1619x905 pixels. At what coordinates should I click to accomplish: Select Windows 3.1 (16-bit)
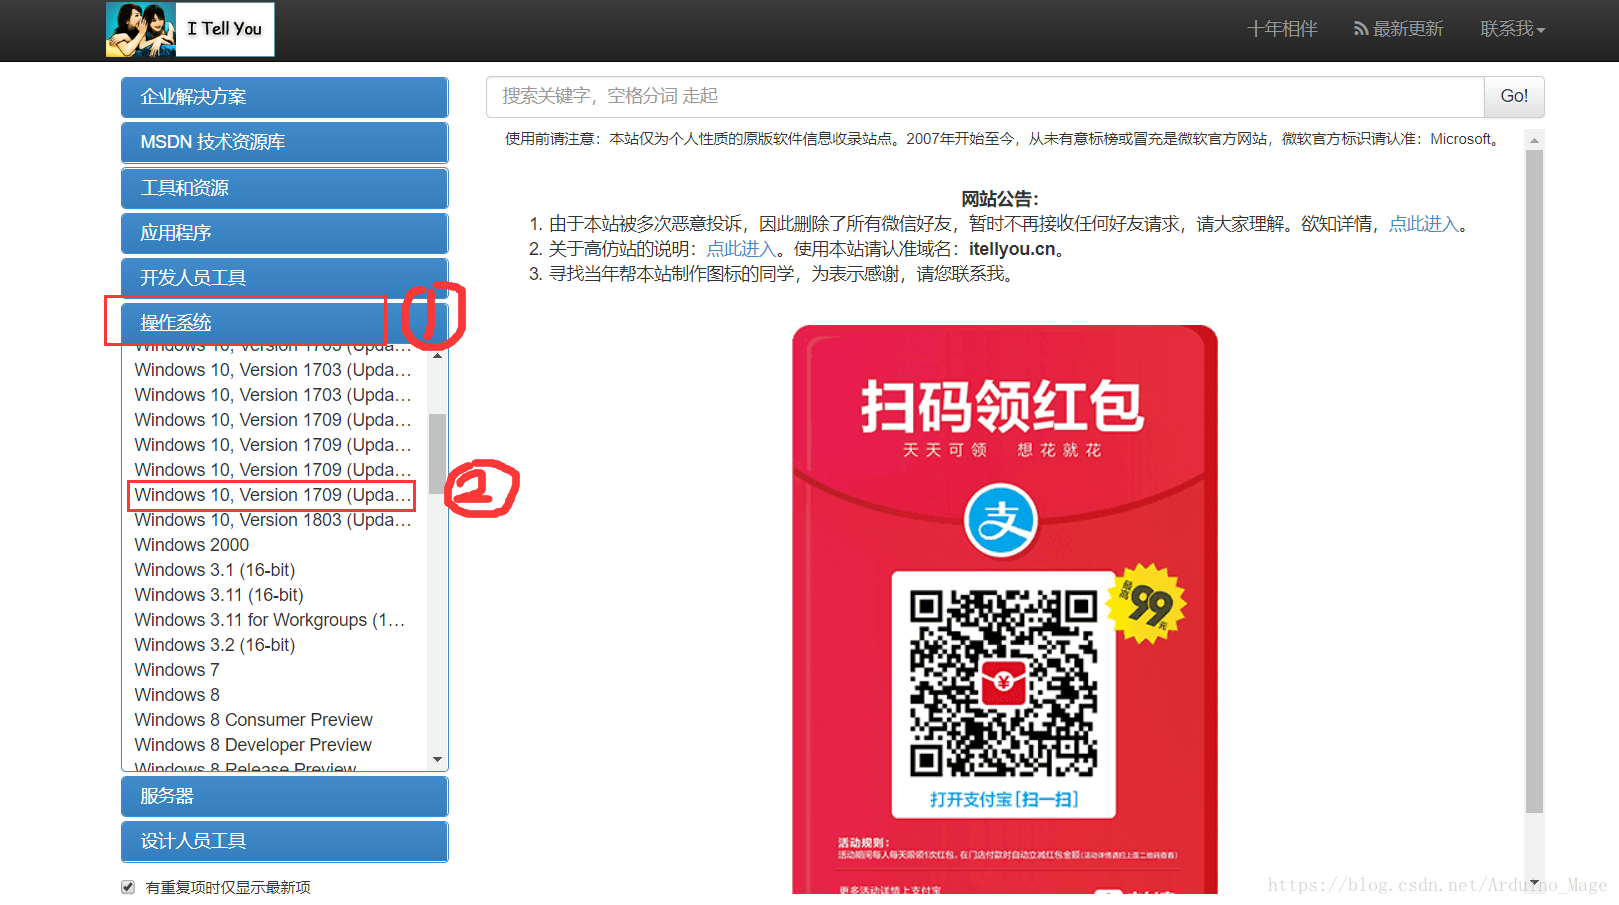pyautogui.click(x=215, y=570)
